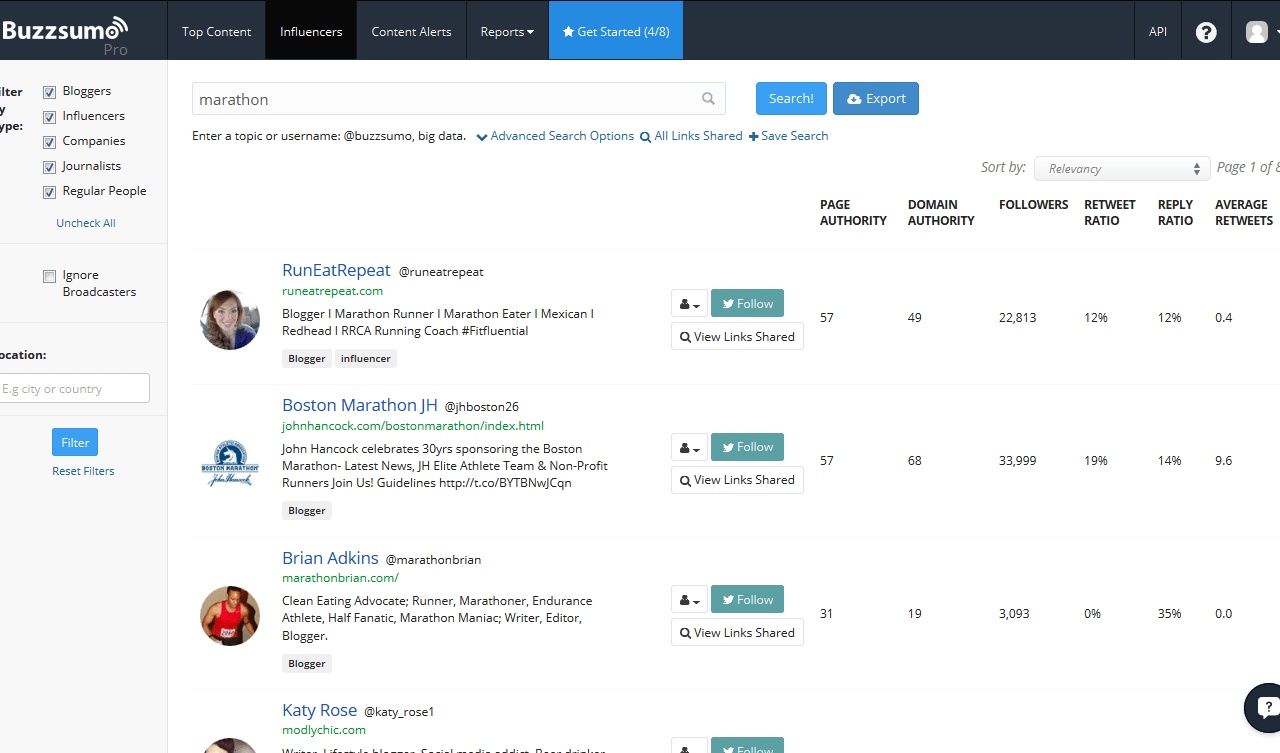View links shared by RunEatRepeat
Screen dimensions: 1280x753
(737, 337)
